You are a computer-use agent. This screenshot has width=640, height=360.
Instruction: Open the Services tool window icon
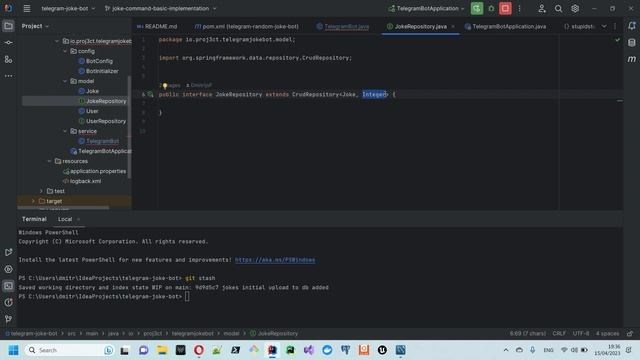[x=8, y=269]
